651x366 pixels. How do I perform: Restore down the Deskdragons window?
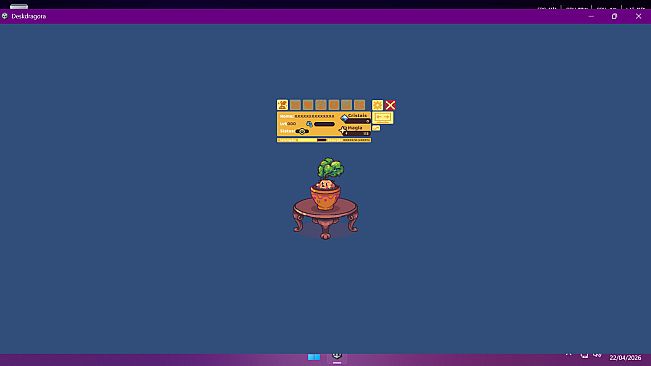click(x=614, y=16)
